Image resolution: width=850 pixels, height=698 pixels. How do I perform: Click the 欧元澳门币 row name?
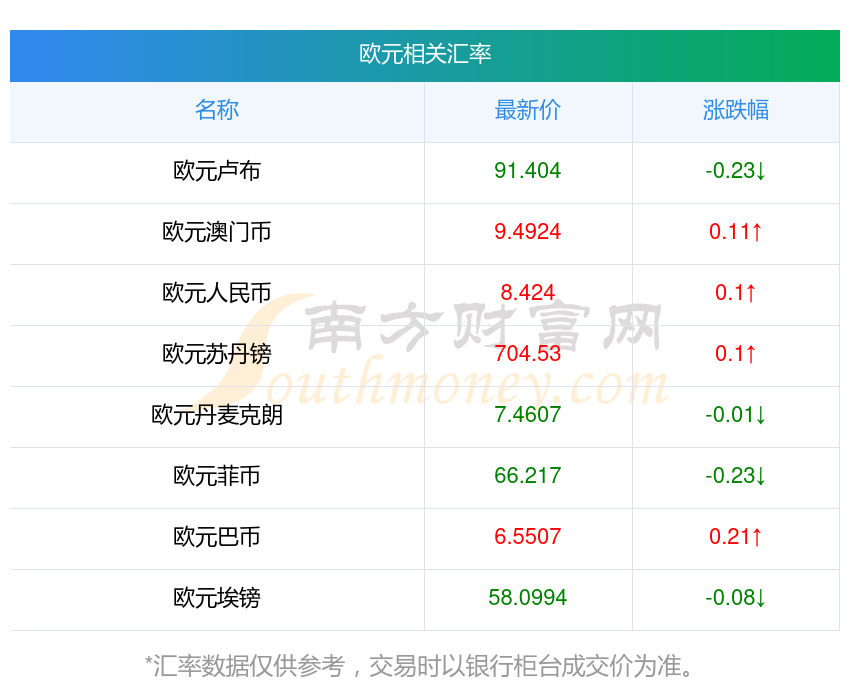(x=217, y=232)
